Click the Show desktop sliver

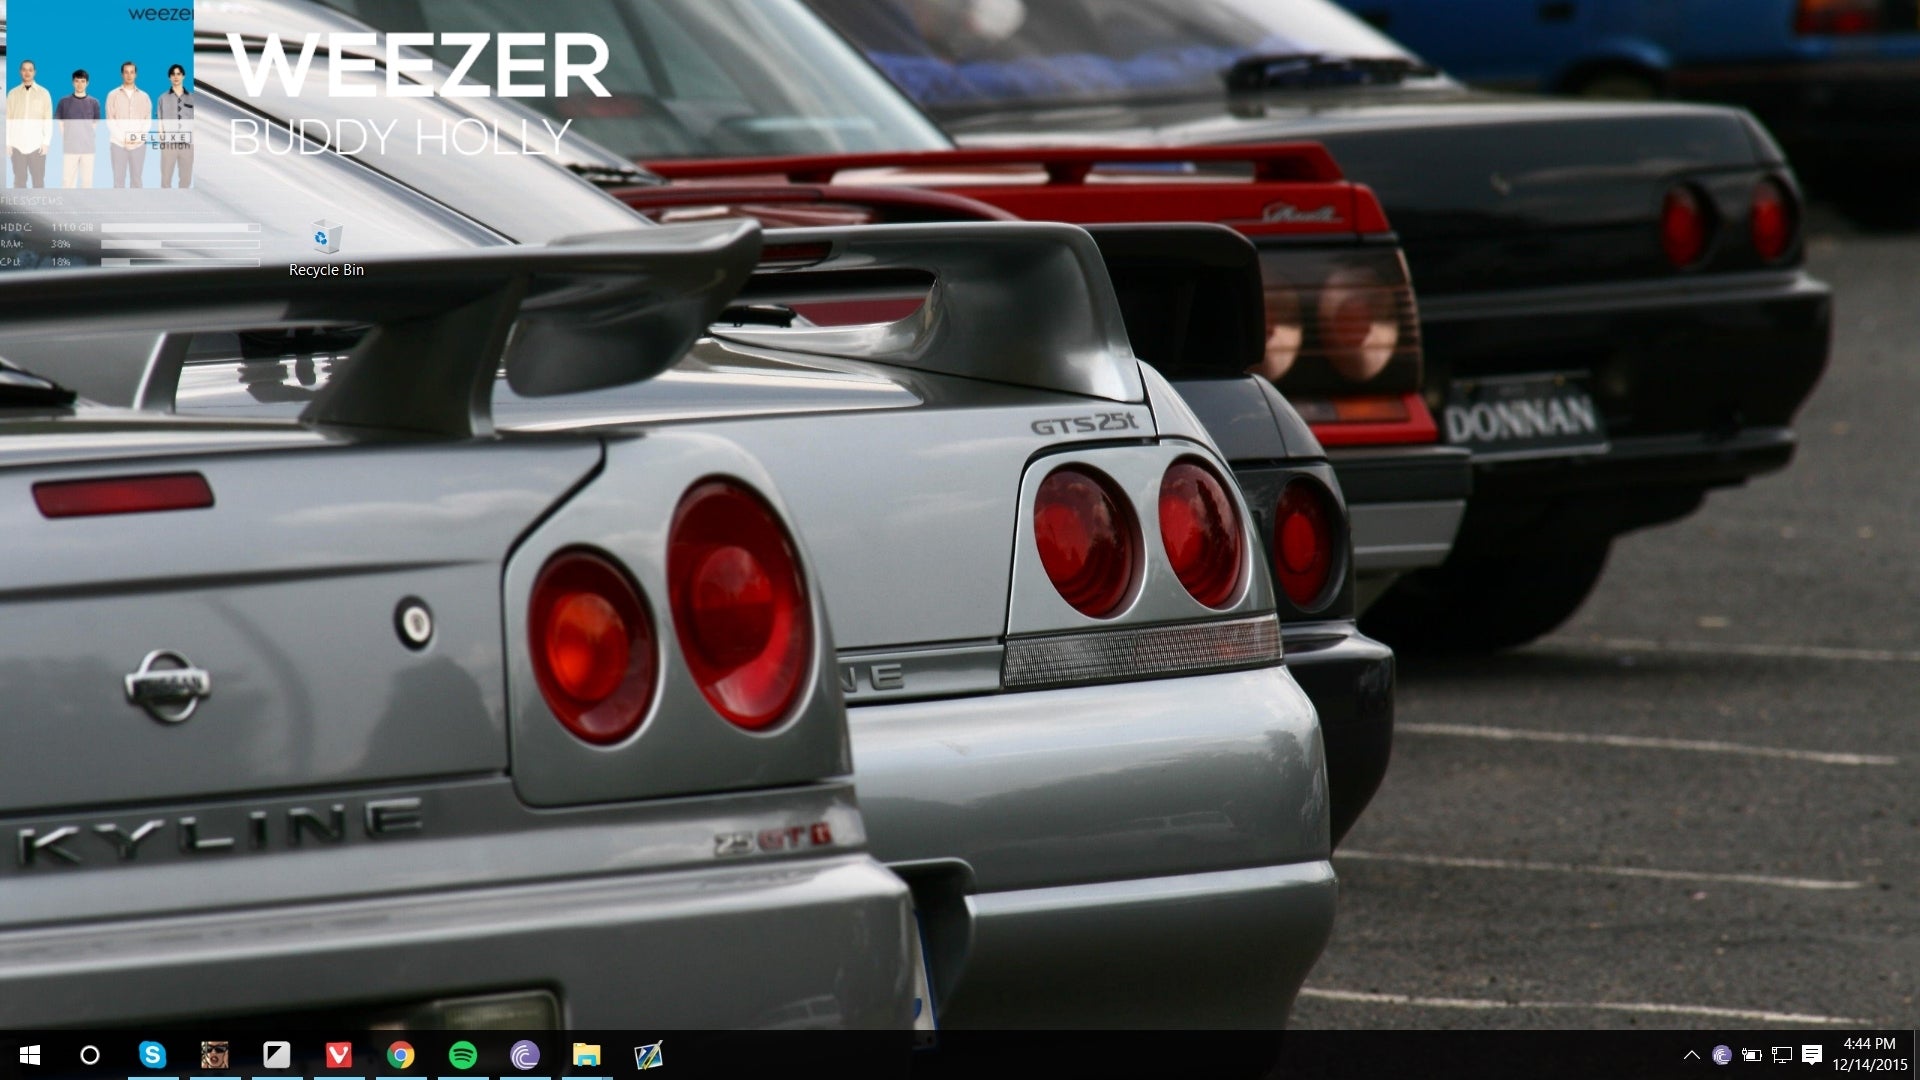point(1916,1055)
